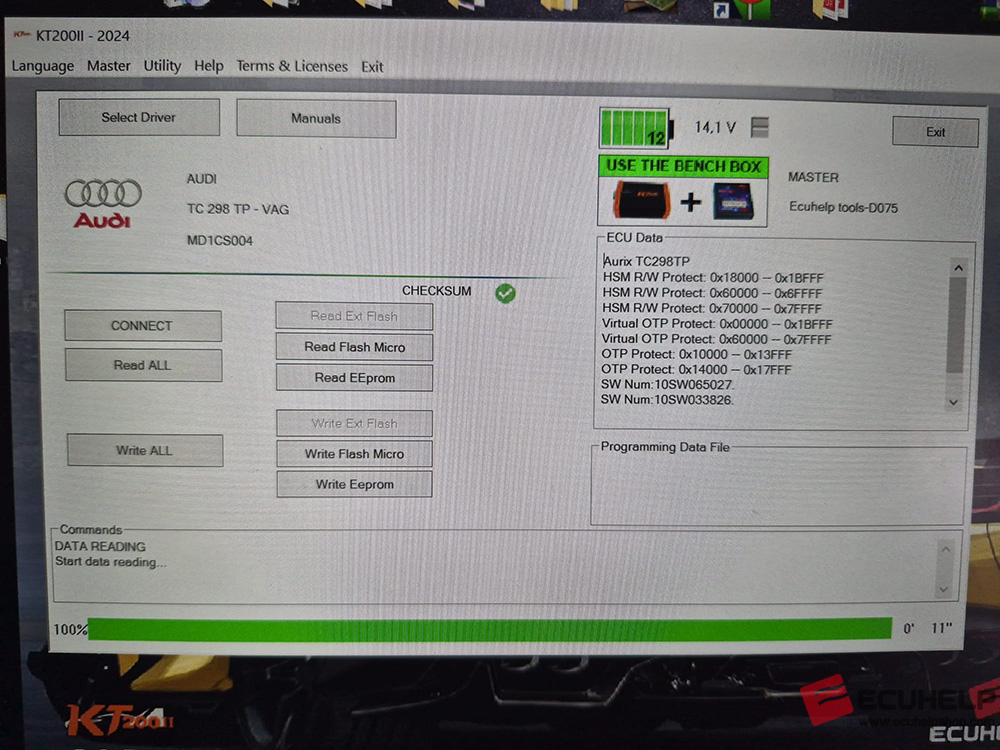Click inside Programming Data File box

click(778, 488)
